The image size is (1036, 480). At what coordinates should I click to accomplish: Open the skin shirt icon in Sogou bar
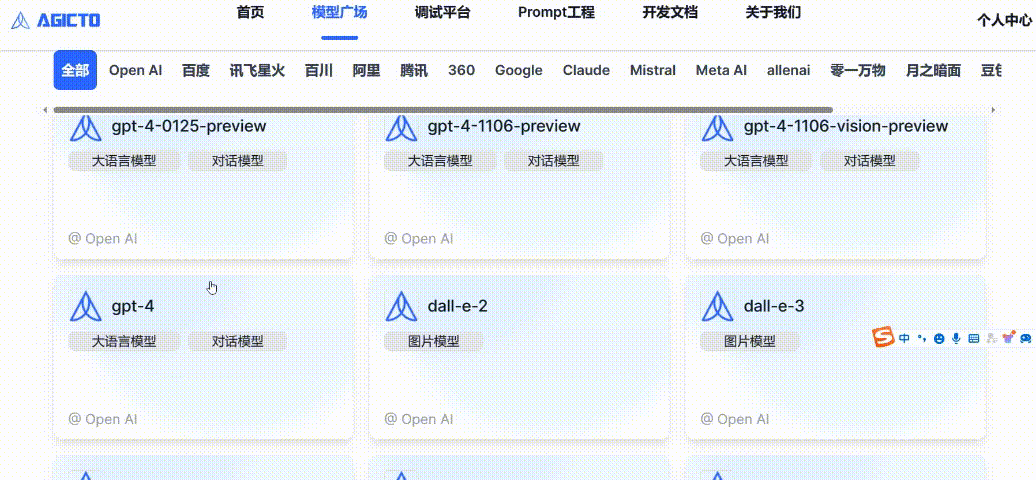[x=1008, y=338]
